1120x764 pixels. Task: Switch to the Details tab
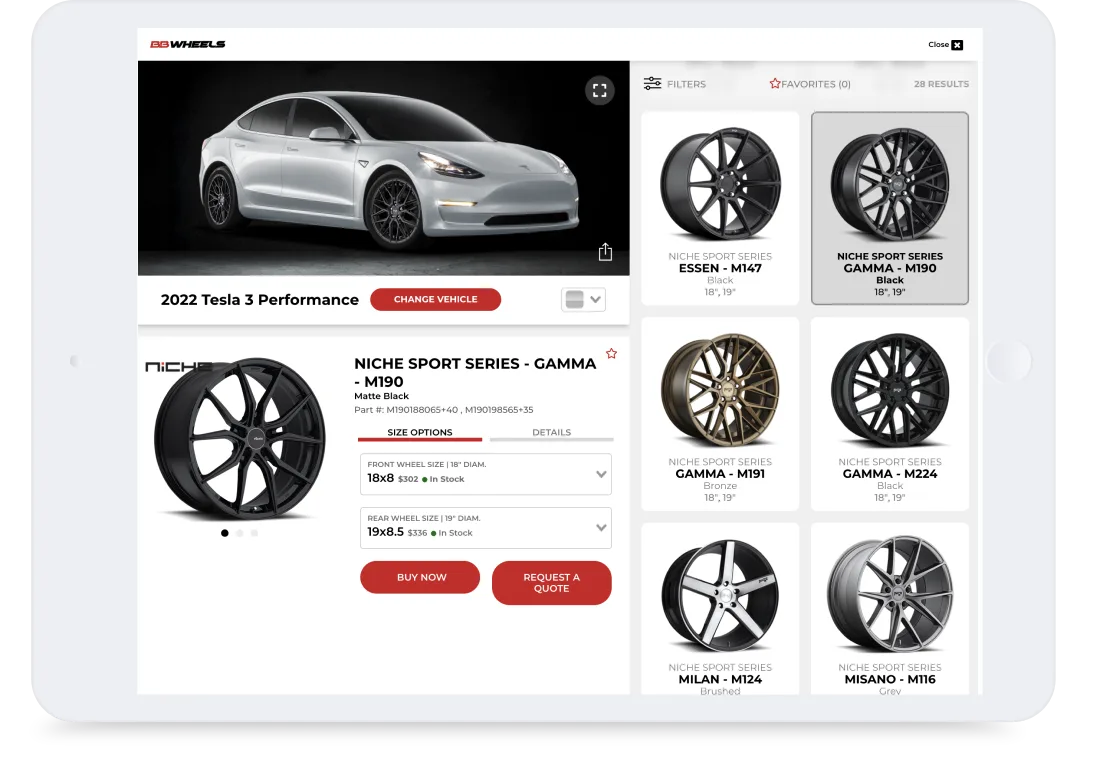coord(550,432)
